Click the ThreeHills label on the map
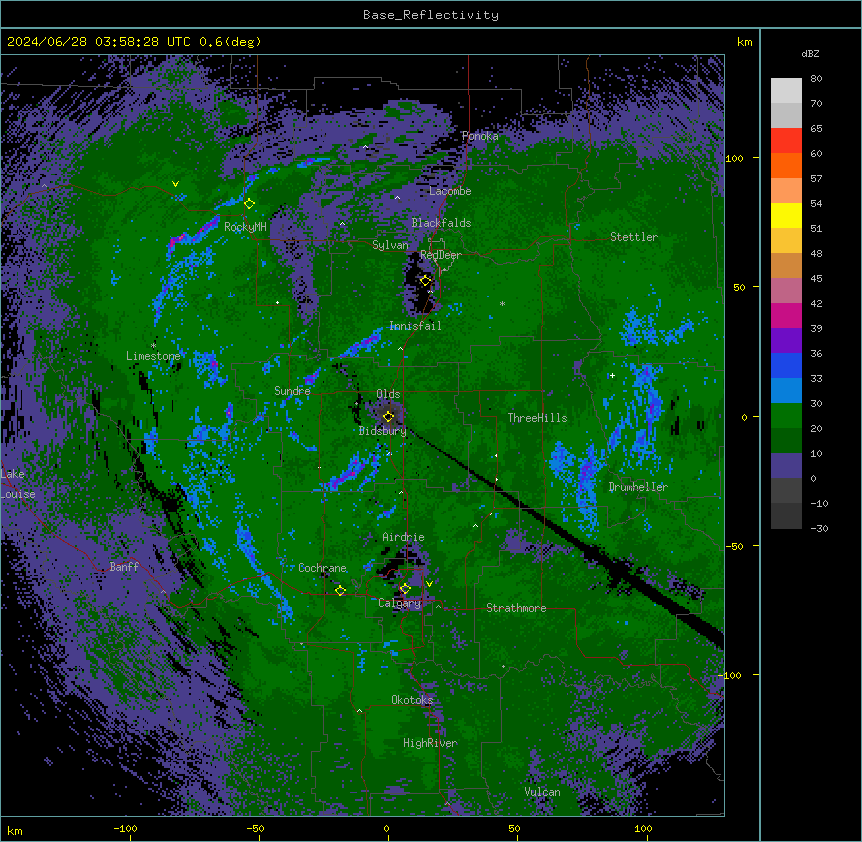The width and height of the screenshot is (862, 842). pyautogui.click(x=538, y=418)
